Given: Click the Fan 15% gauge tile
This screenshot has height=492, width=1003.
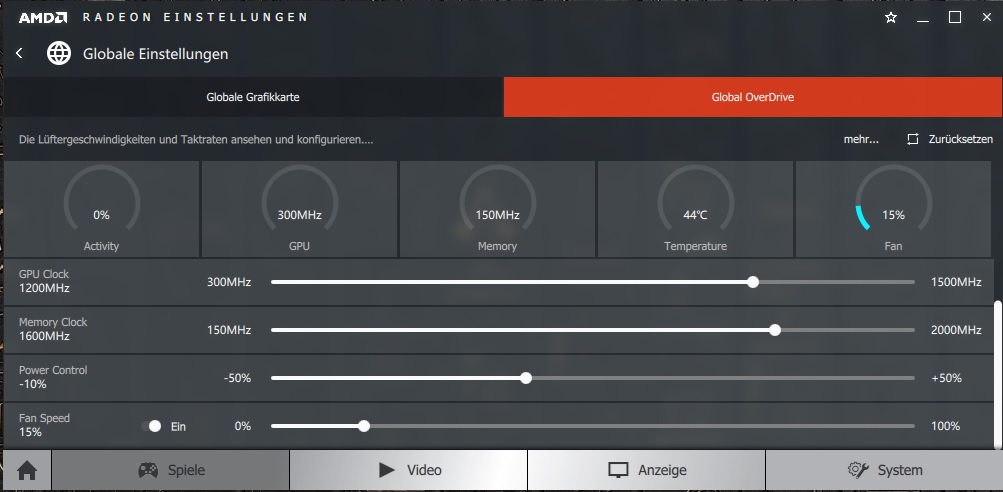Looking at the screenshot, I should pos(893,209).
